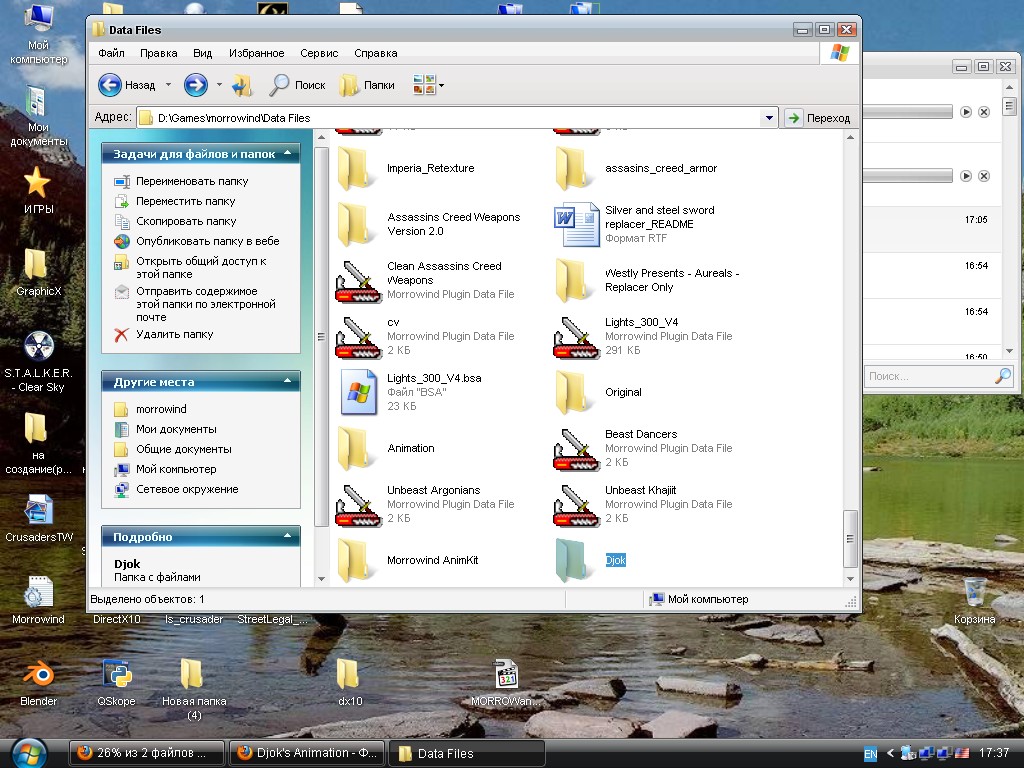Click the side task pane scrollbar thumb

[321, 337]
